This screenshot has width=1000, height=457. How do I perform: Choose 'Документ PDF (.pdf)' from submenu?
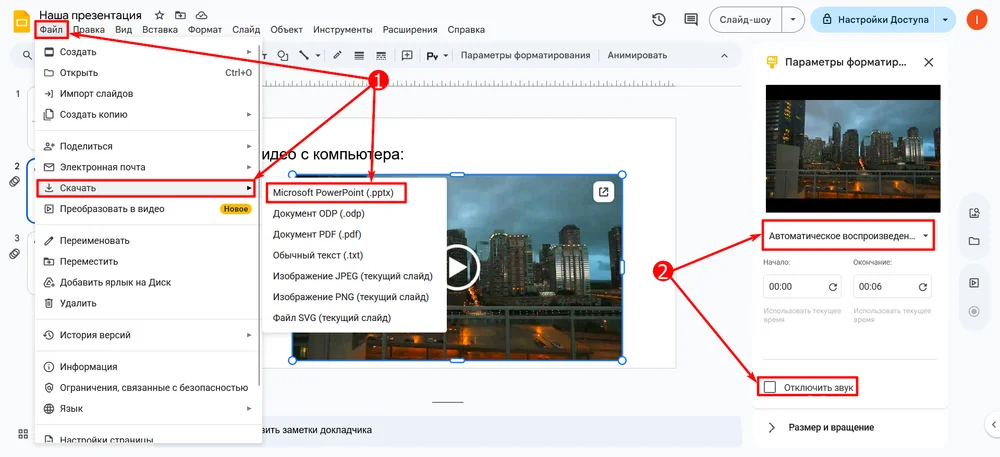316,234
